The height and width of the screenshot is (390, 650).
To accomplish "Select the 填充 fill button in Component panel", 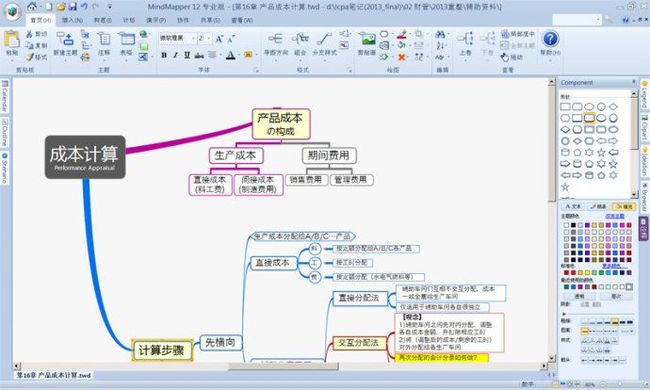I will 624,206.
